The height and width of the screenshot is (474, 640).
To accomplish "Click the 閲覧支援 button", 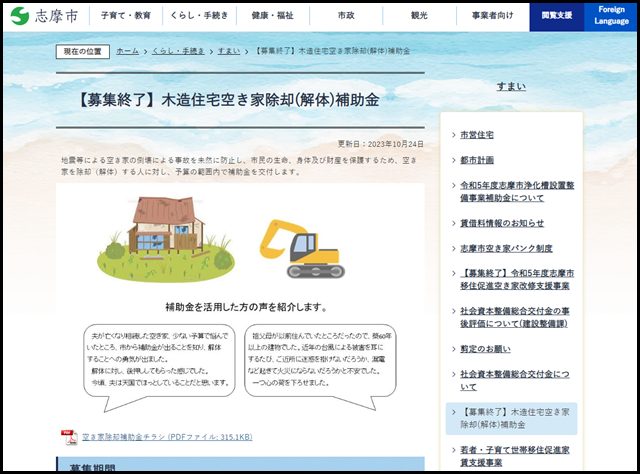I will [557, 16].
